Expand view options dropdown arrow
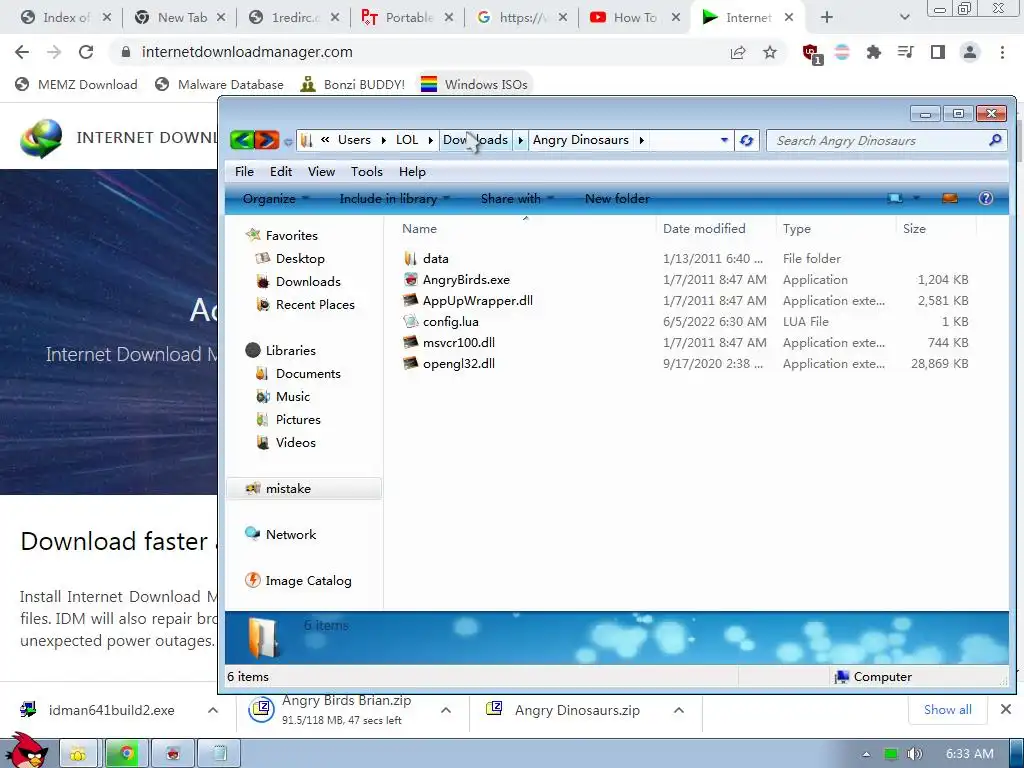The width and height of the screenshot is (1024, 768). [916, 198]
